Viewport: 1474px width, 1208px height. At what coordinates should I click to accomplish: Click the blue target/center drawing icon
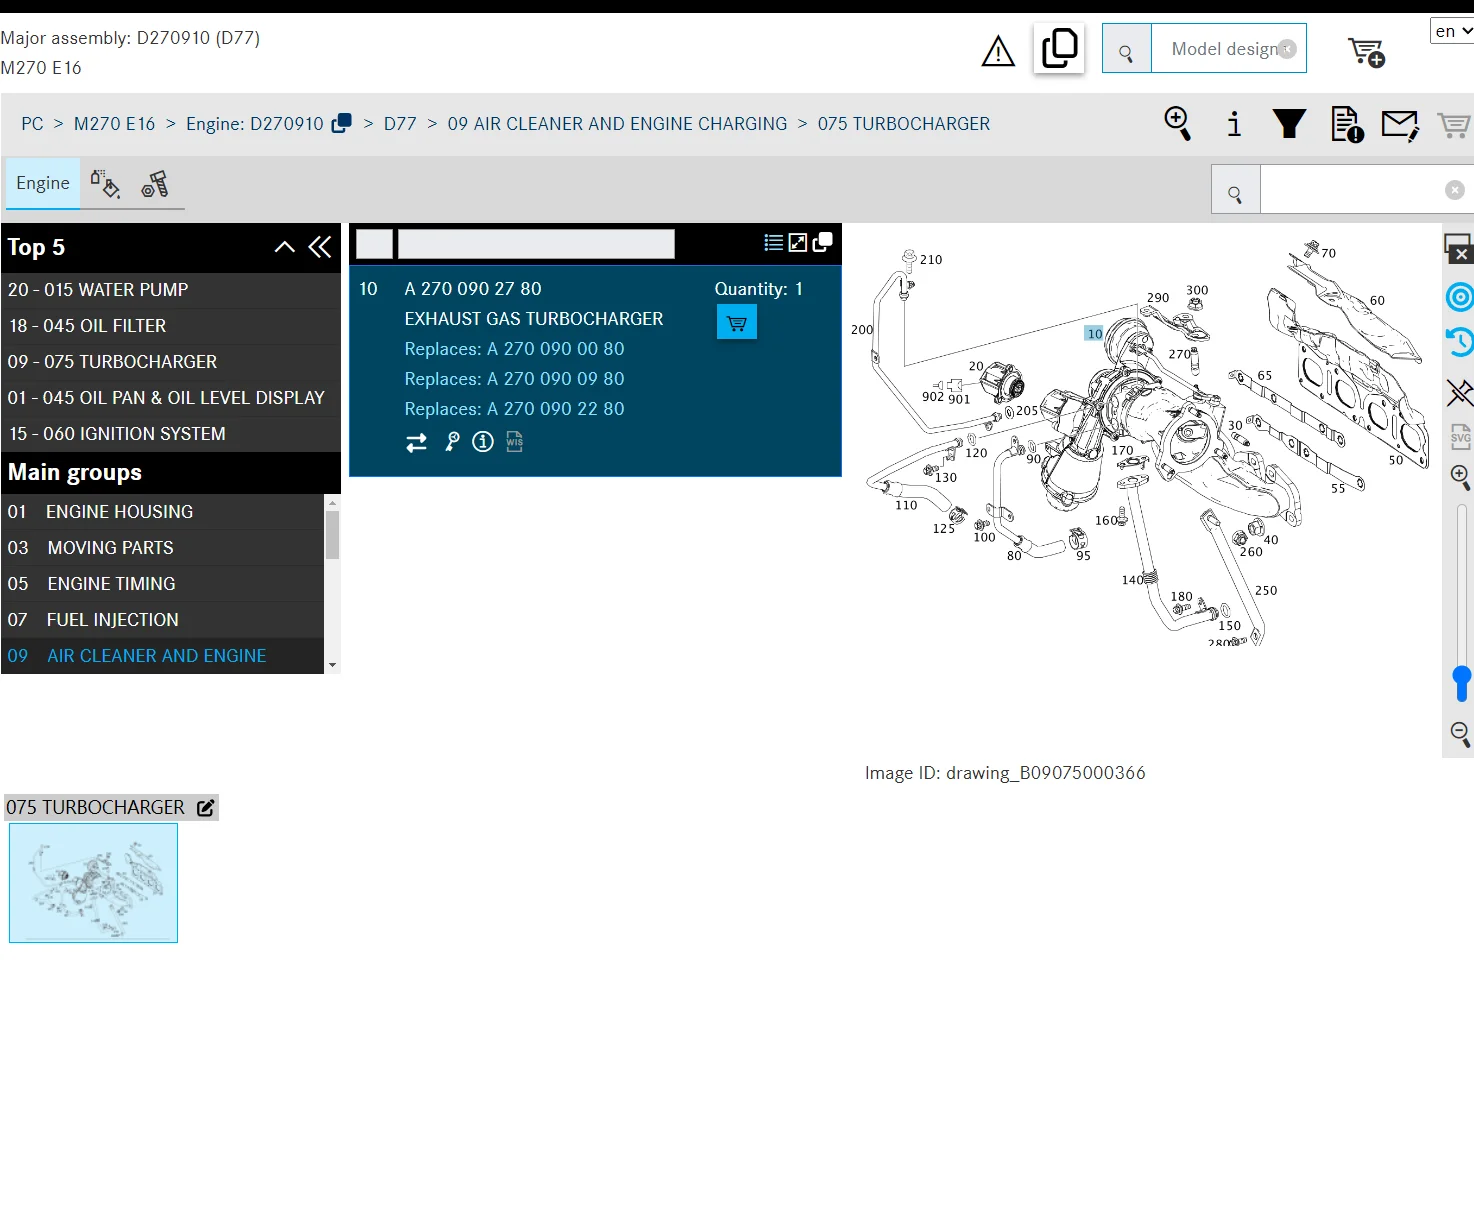tap(1460, 297)
